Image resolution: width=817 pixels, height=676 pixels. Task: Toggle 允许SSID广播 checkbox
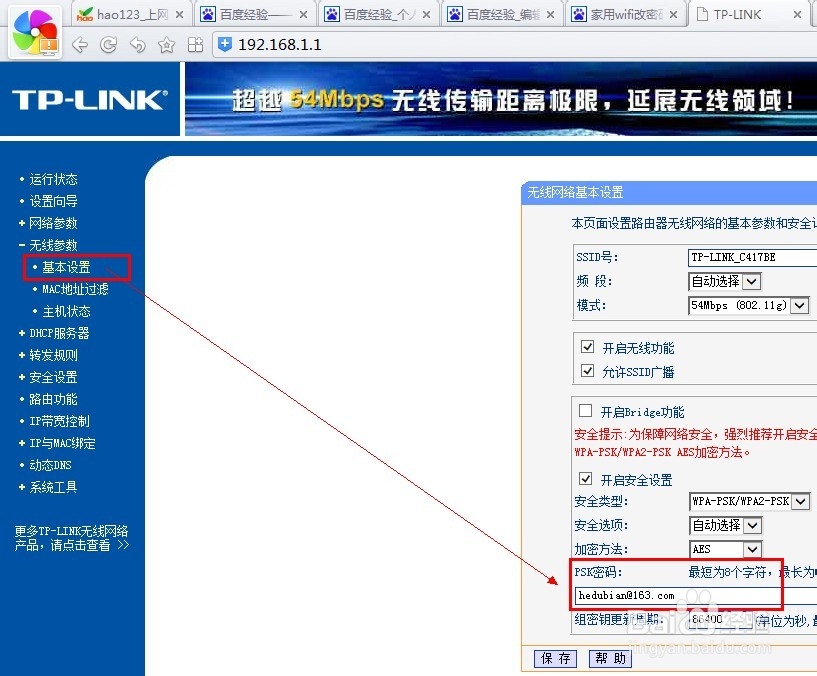pyautogui.click(x=587, y=371)
